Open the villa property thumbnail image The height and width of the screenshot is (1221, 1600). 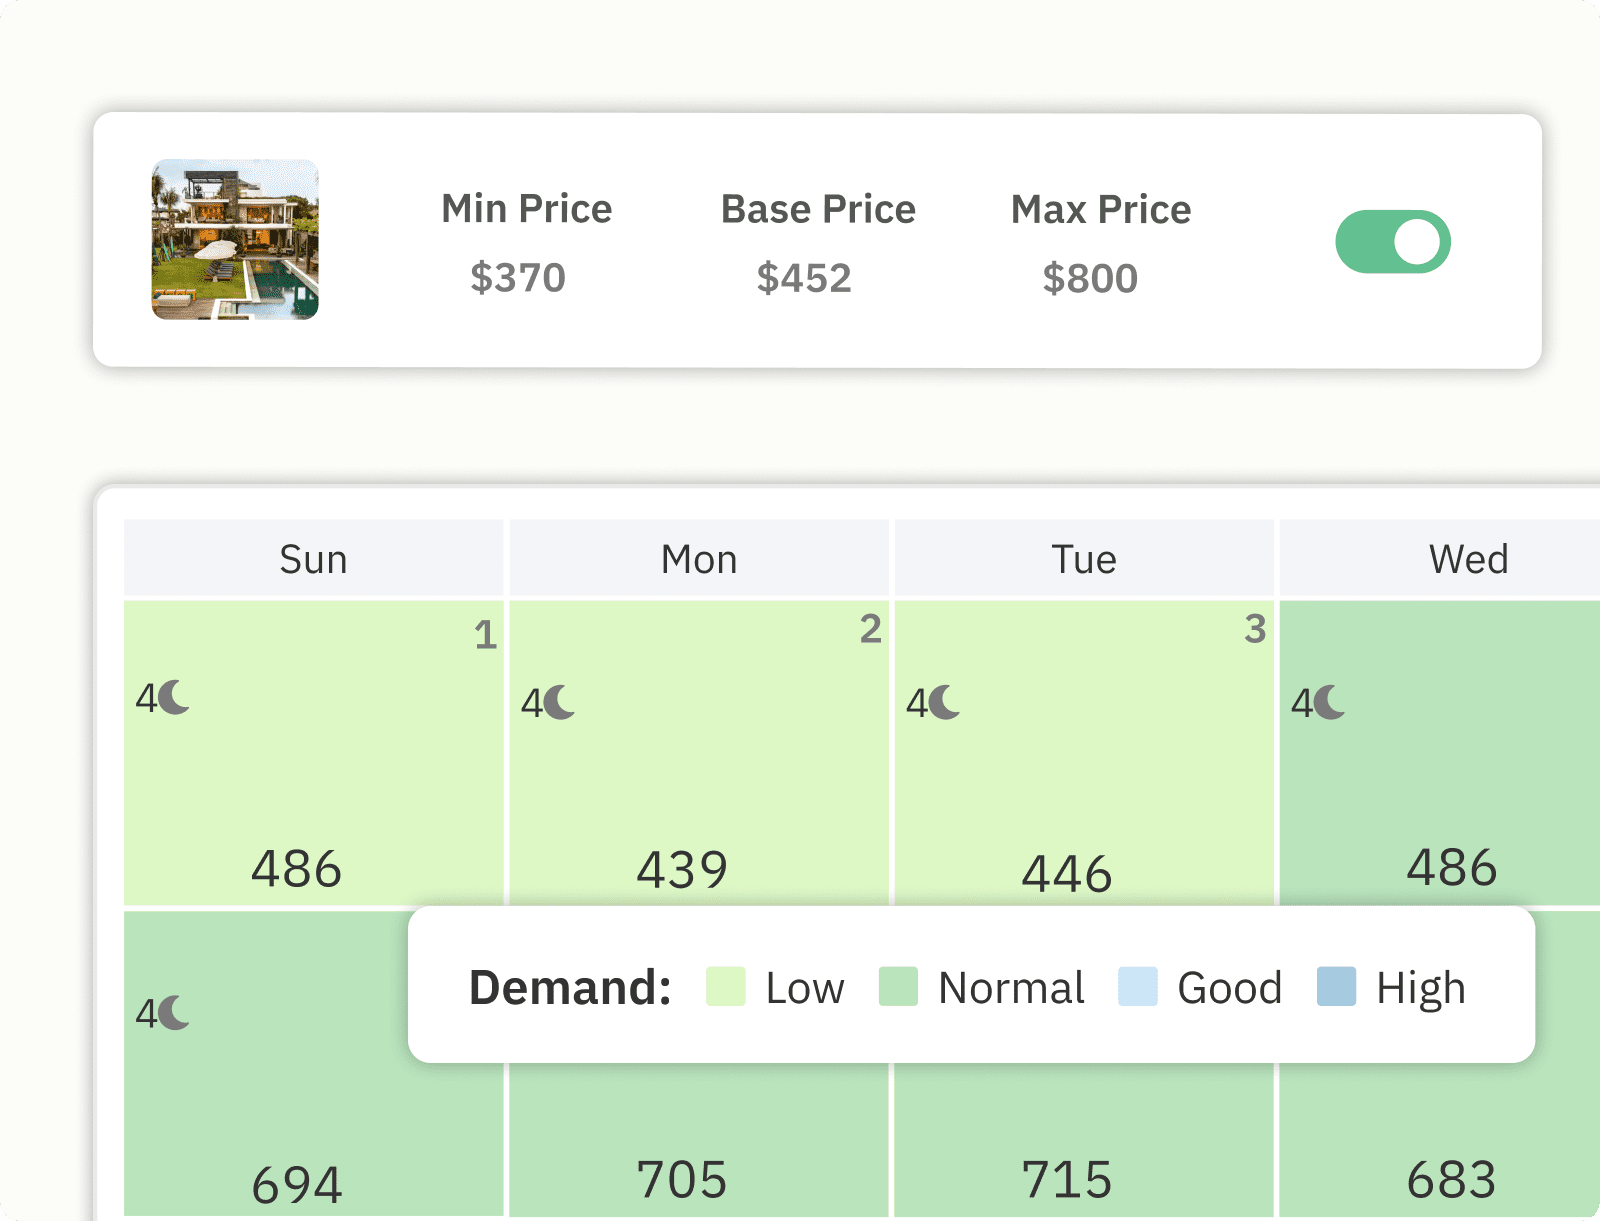pos(235,240)
